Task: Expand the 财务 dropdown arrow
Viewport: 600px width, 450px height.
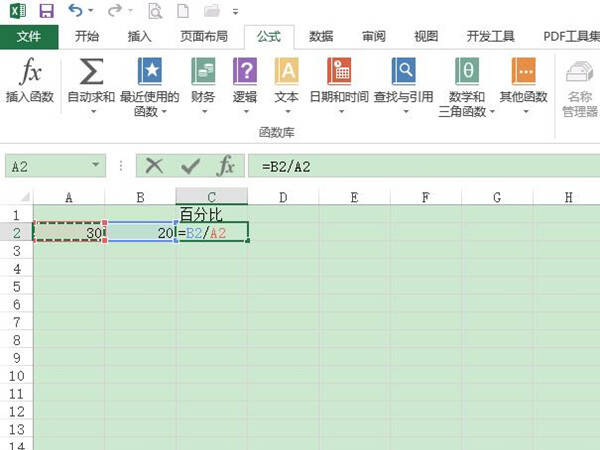Action: pyautogui.click(x=204, y=112)
